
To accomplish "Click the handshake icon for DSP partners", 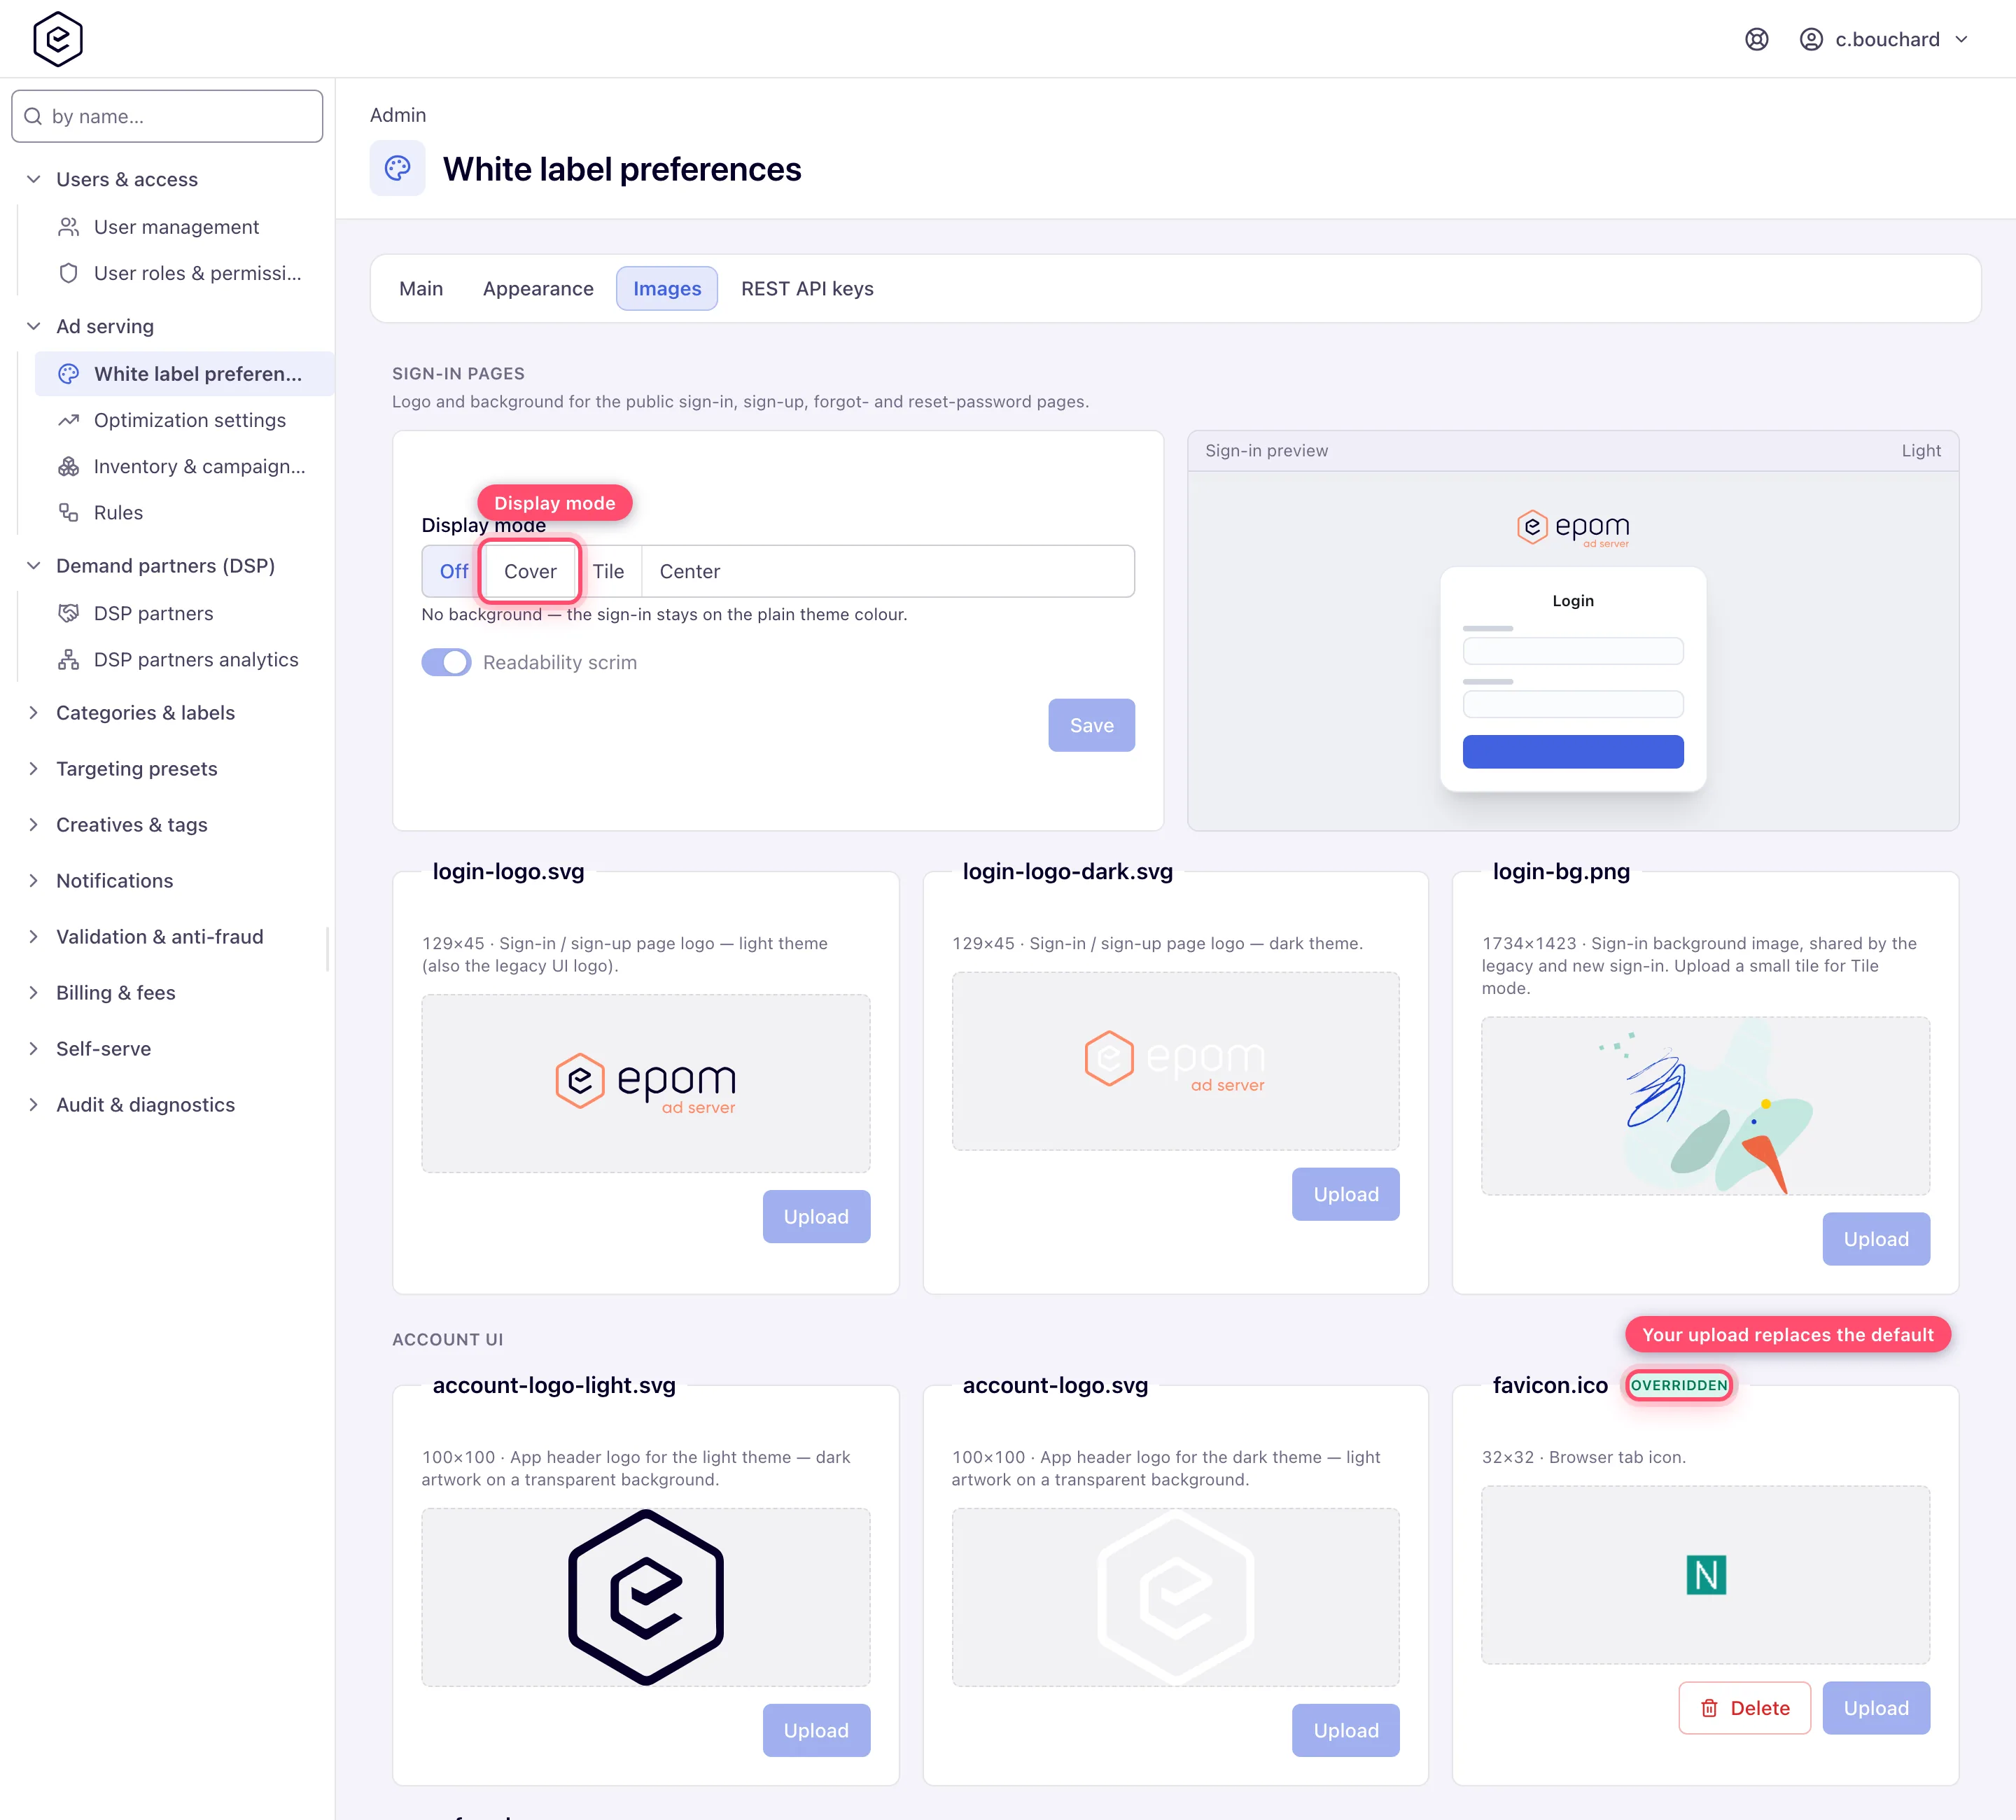I will 68,613.
